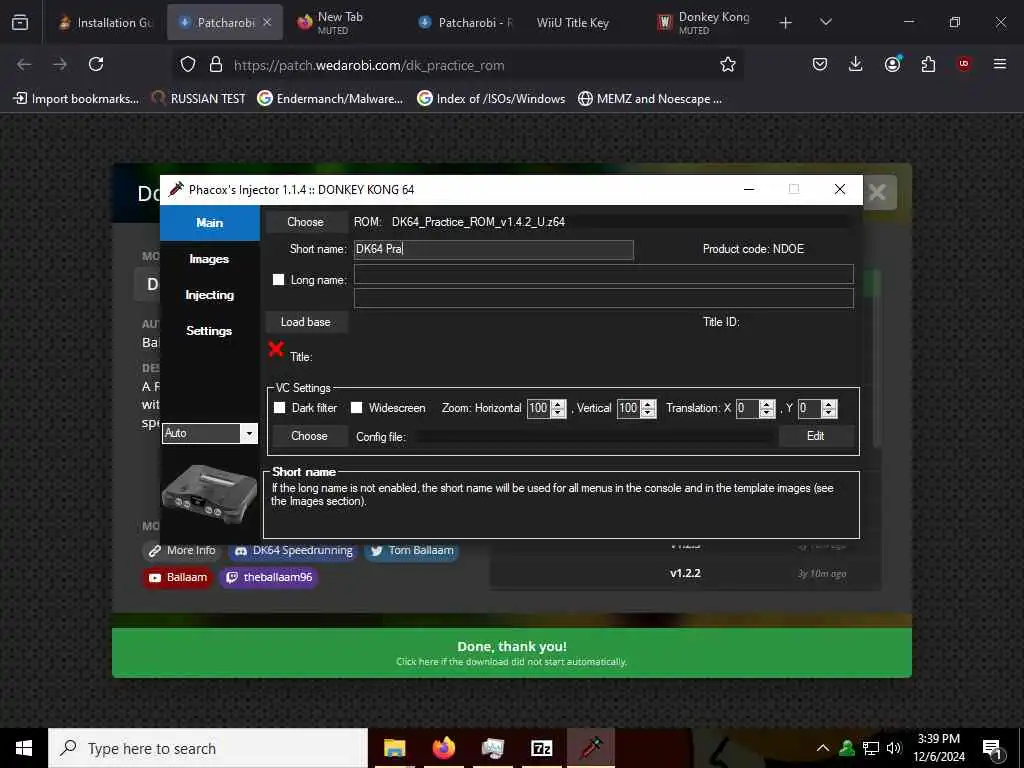
Task: Open the MEMZ and Noescape bookmark
Action: [x=650, y=99]
